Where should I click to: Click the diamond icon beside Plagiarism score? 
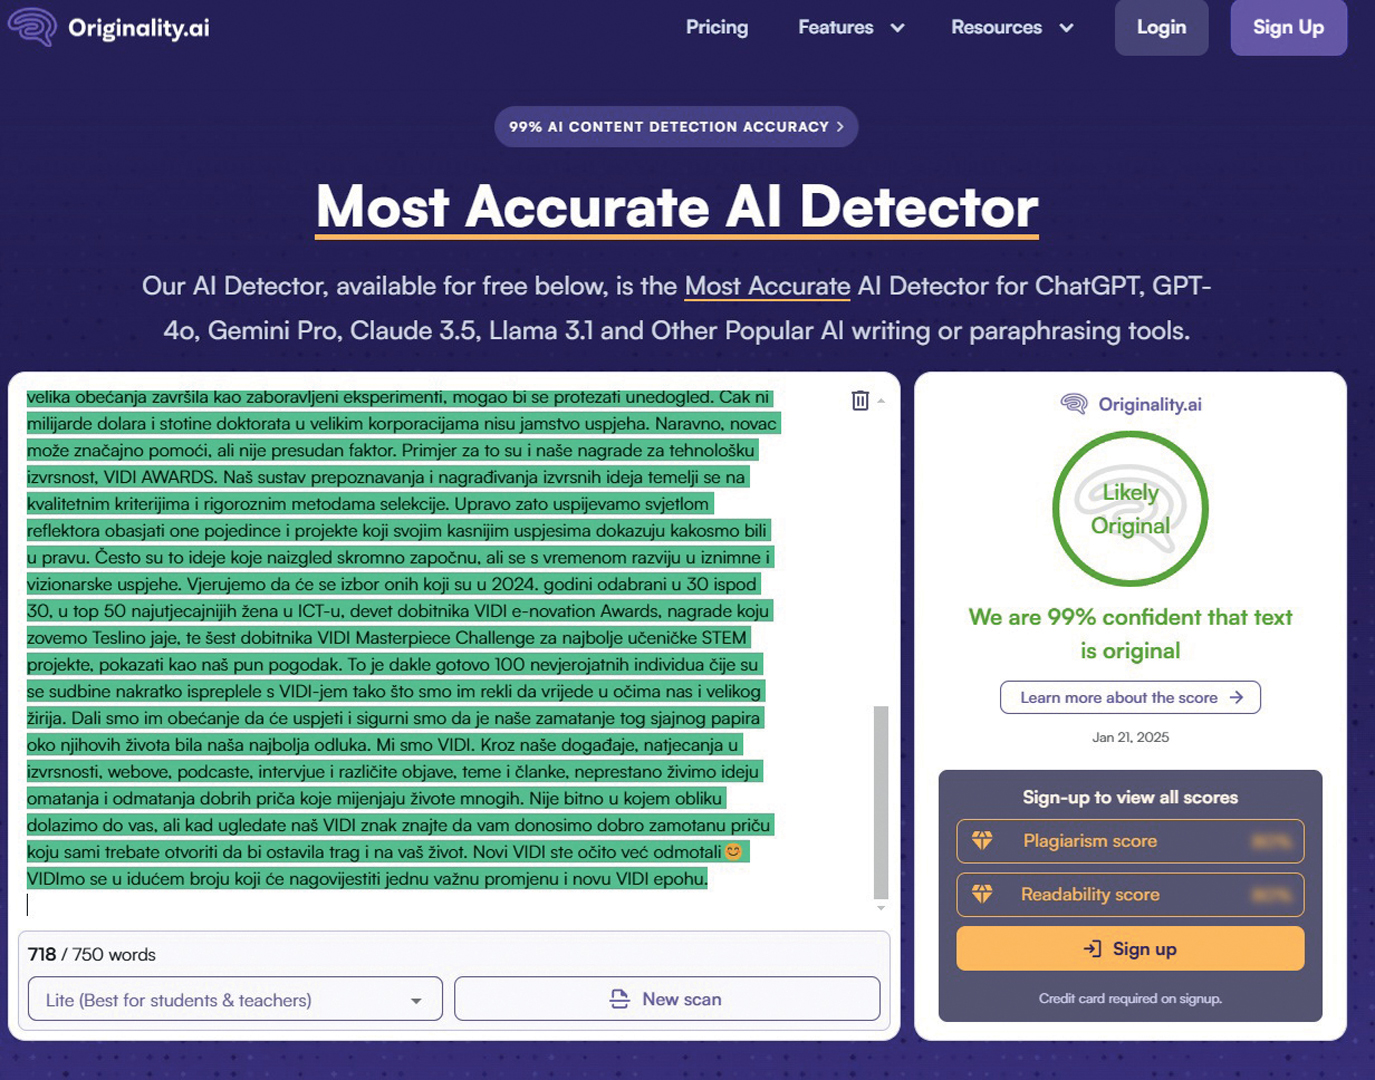click(x=982, y=841)
